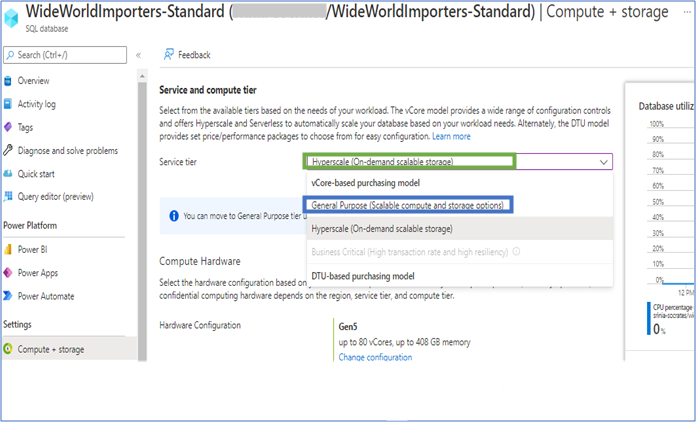Click the purple Tags icon
This screenshot has height=425, width=697.
click(8, 127)
